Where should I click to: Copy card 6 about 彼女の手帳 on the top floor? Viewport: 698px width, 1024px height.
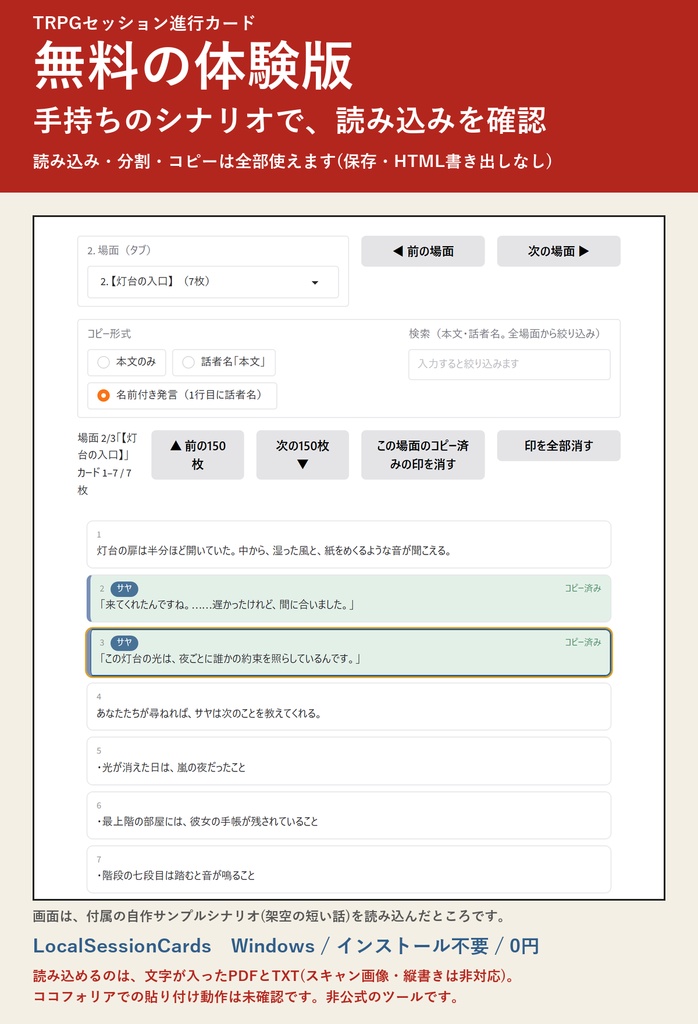pyautogui.click(x=349, y=815)
